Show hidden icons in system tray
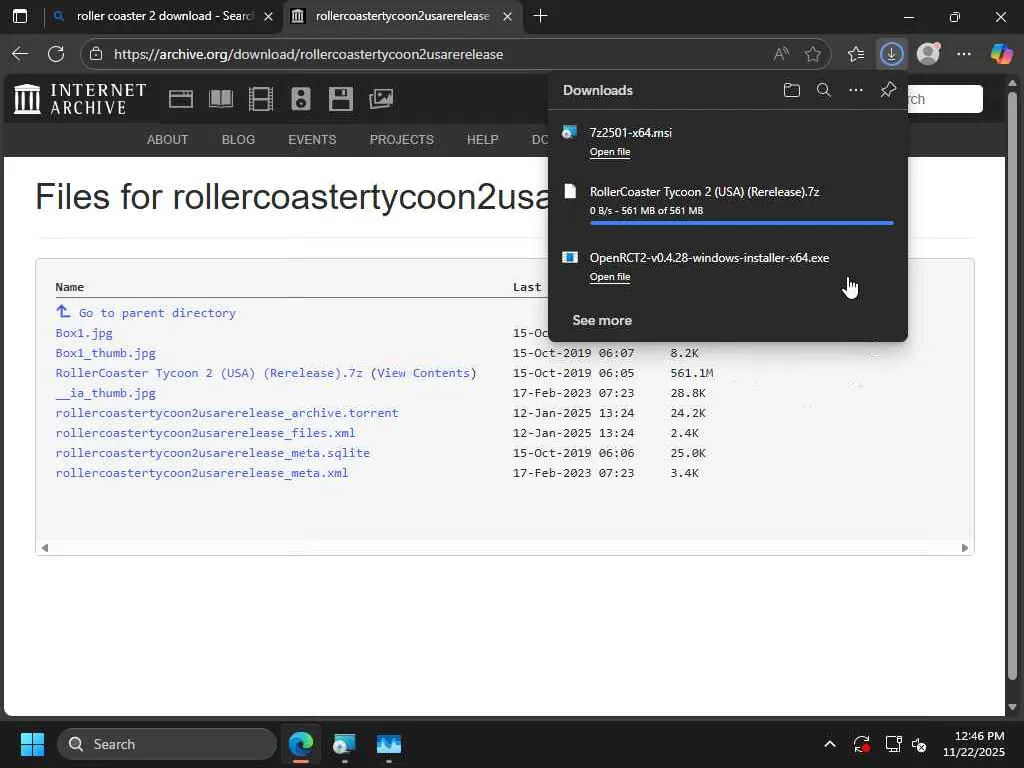Viewport: 1024px width, 768px height. point(829,744)
